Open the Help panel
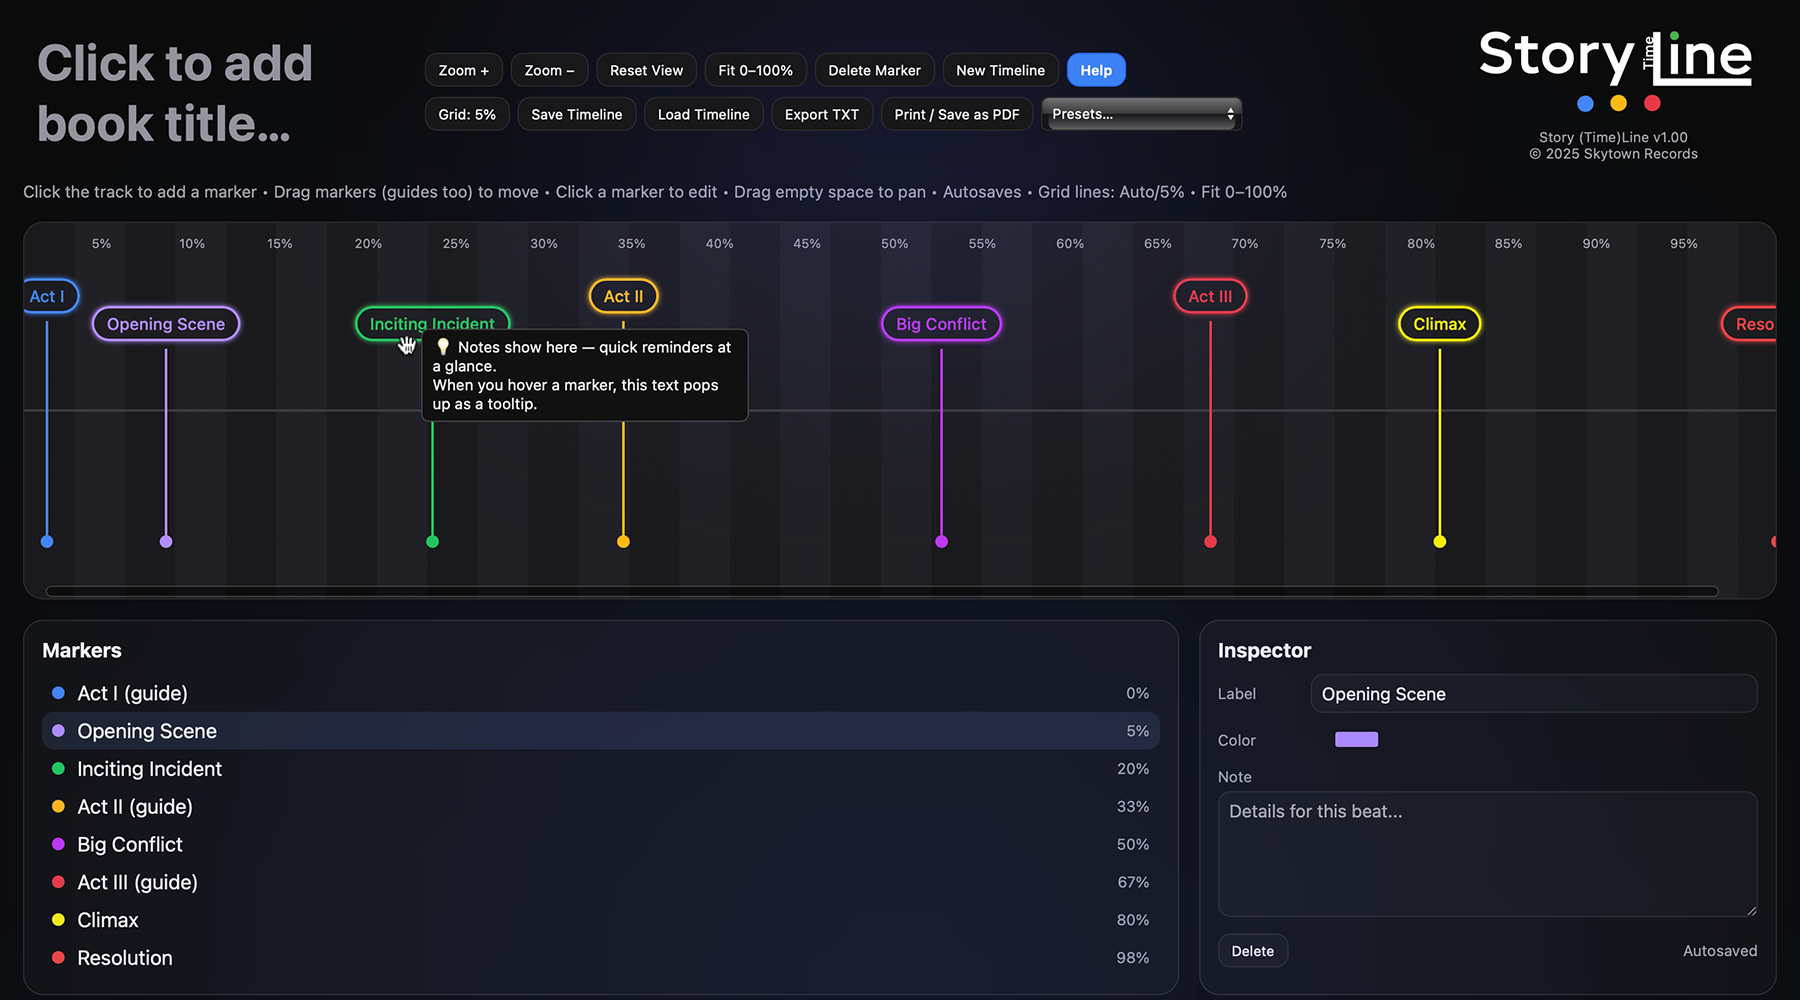The height and width of the screenshot is (1000, 1800). coord(1095,70)
